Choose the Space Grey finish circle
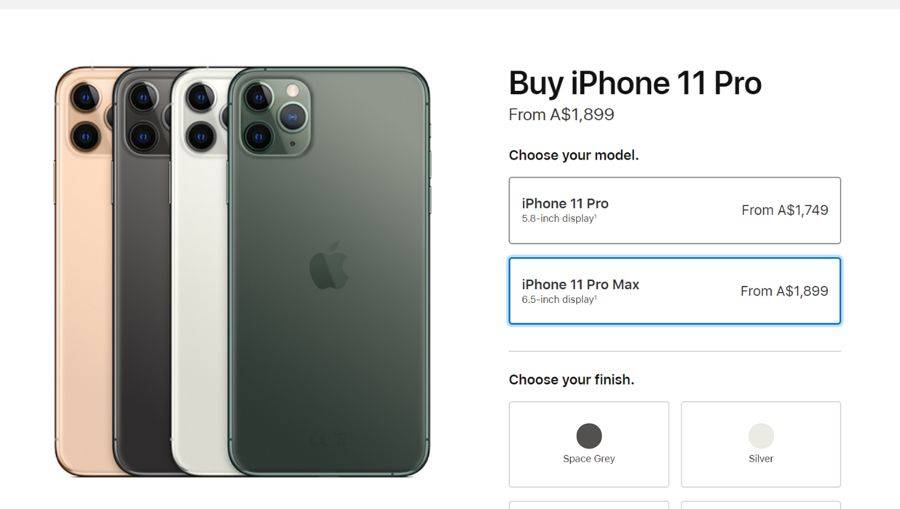900x509 pixels. coord(589,436)
